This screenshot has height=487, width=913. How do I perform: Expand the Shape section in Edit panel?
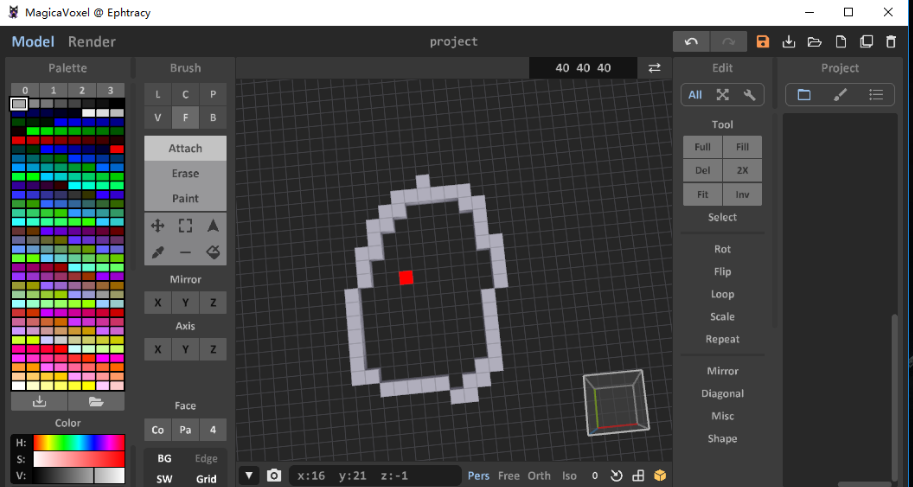tap(722, 438)
